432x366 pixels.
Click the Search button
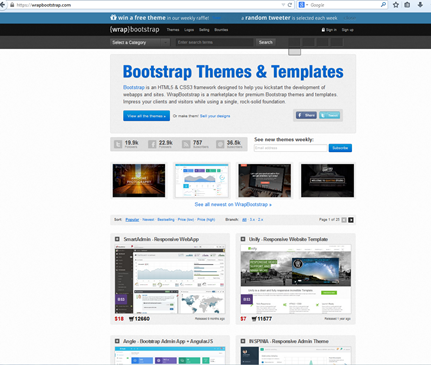pyautogui.click(x=266, y=42)
